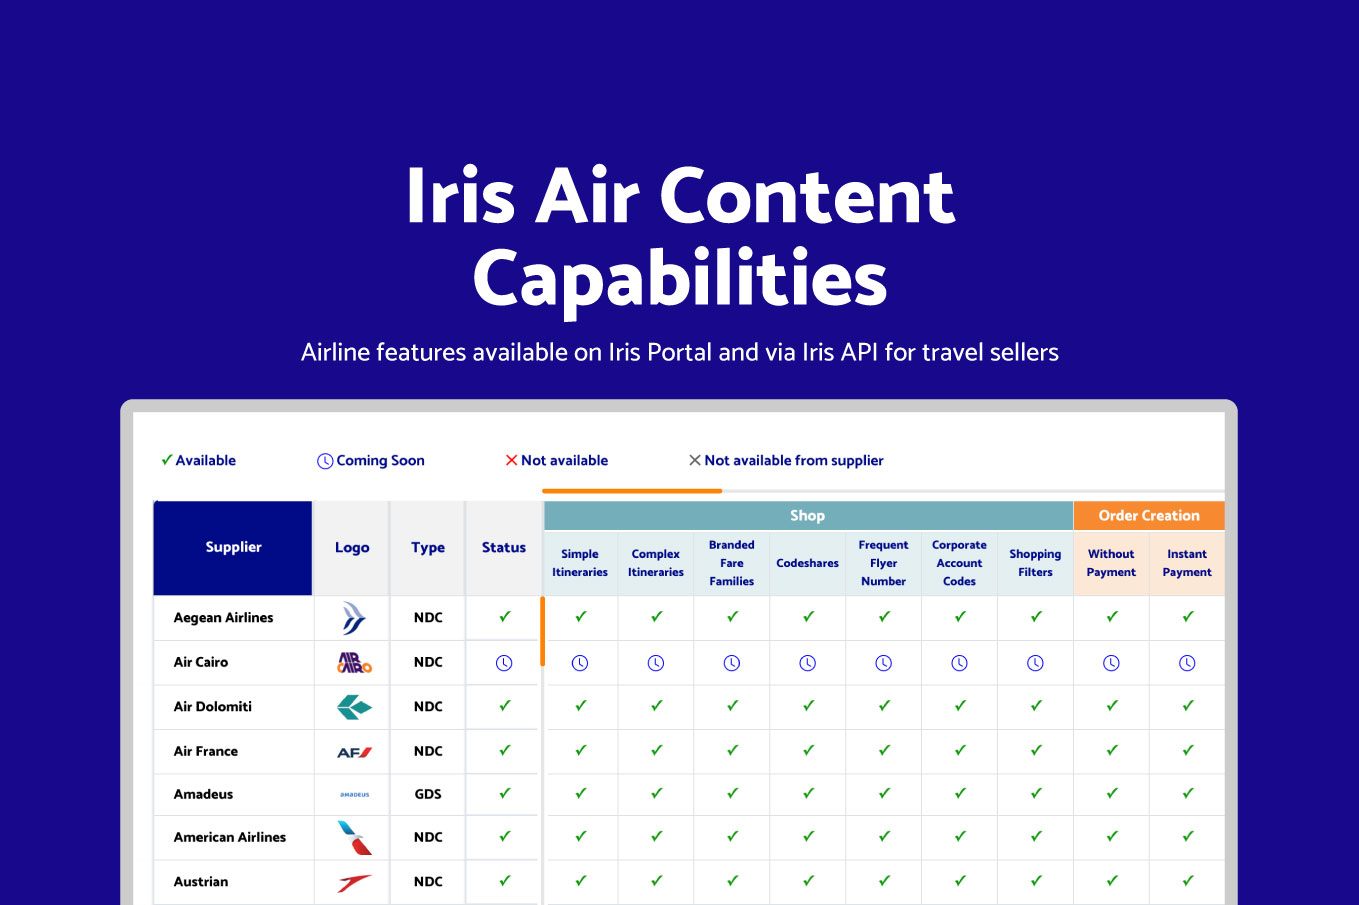Click the Without Payment column header

point(1112,563)
